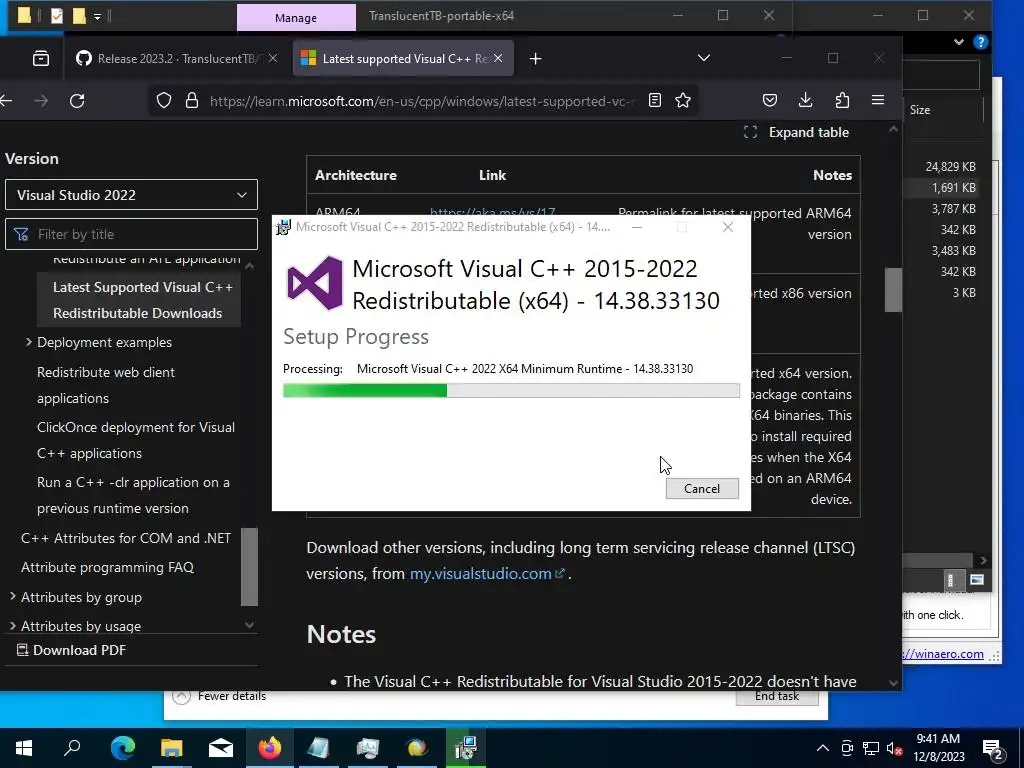Image resolution: width=1024 pixels, height=768 pixels.
Task: Open C++ Attributes for COM and .NET
Action: (x=125, y=538)
